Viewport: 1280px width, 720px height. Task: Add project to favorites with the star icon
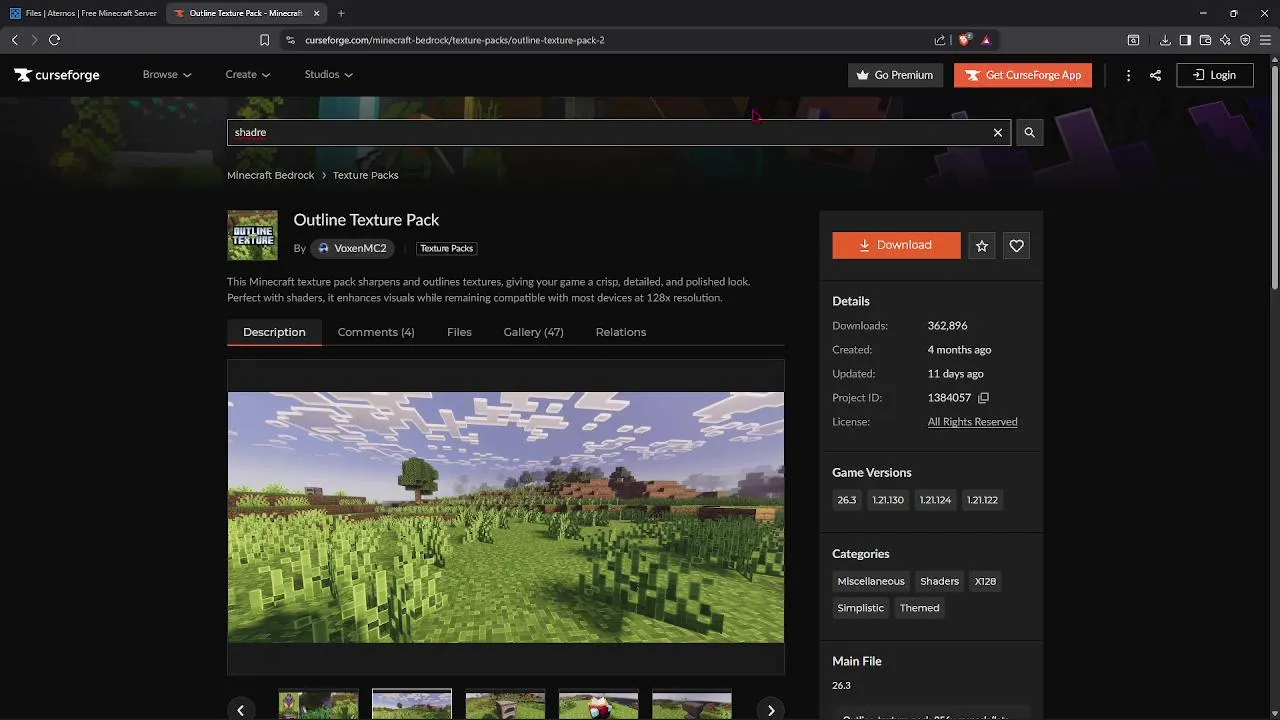coord(982,245)
